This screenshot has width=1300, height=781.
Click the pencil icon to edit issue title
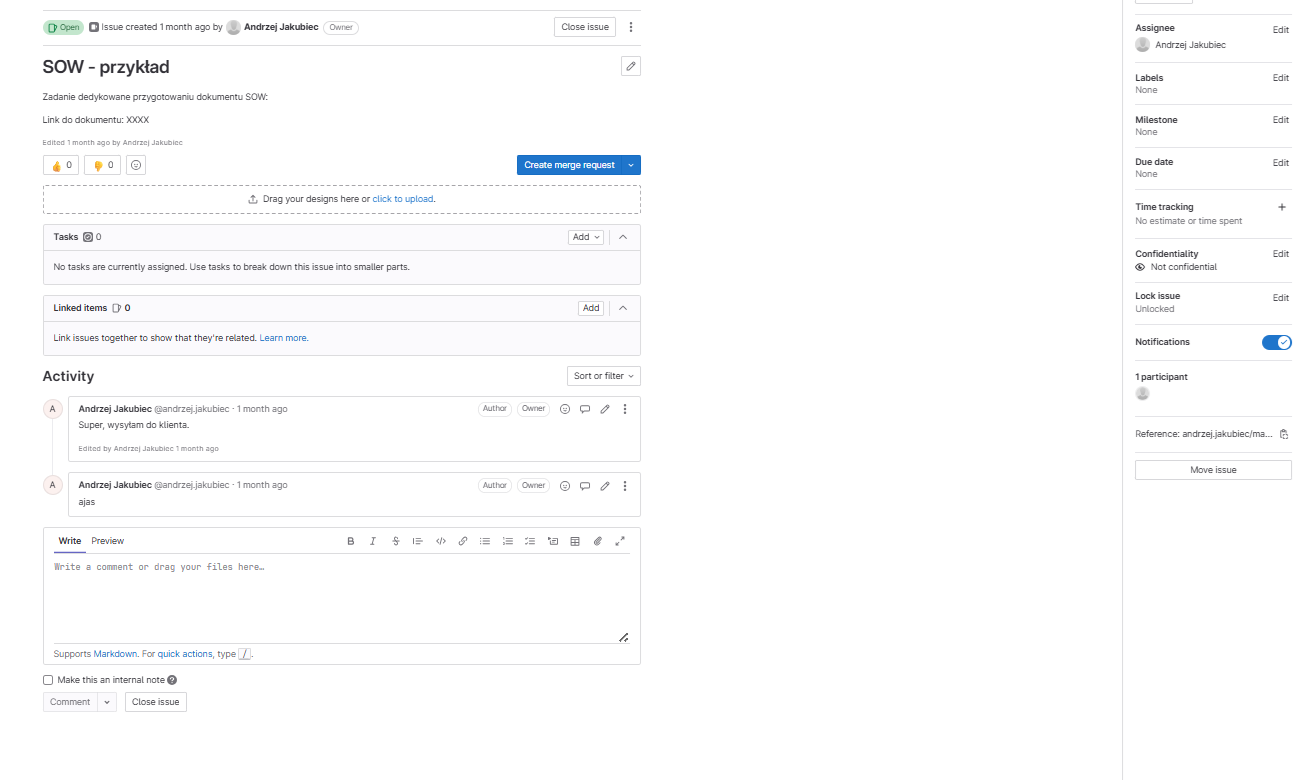pos(630,66)
